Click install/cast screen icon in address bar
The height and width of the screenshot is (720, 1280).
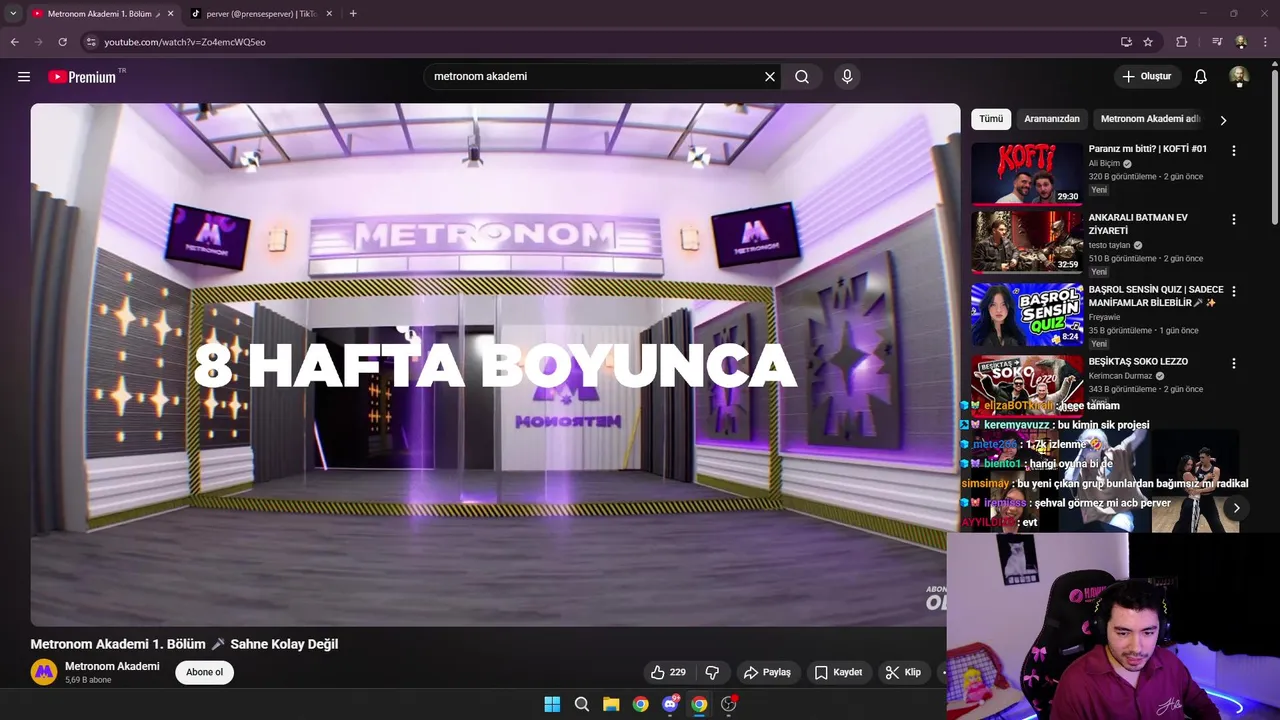1126,42
